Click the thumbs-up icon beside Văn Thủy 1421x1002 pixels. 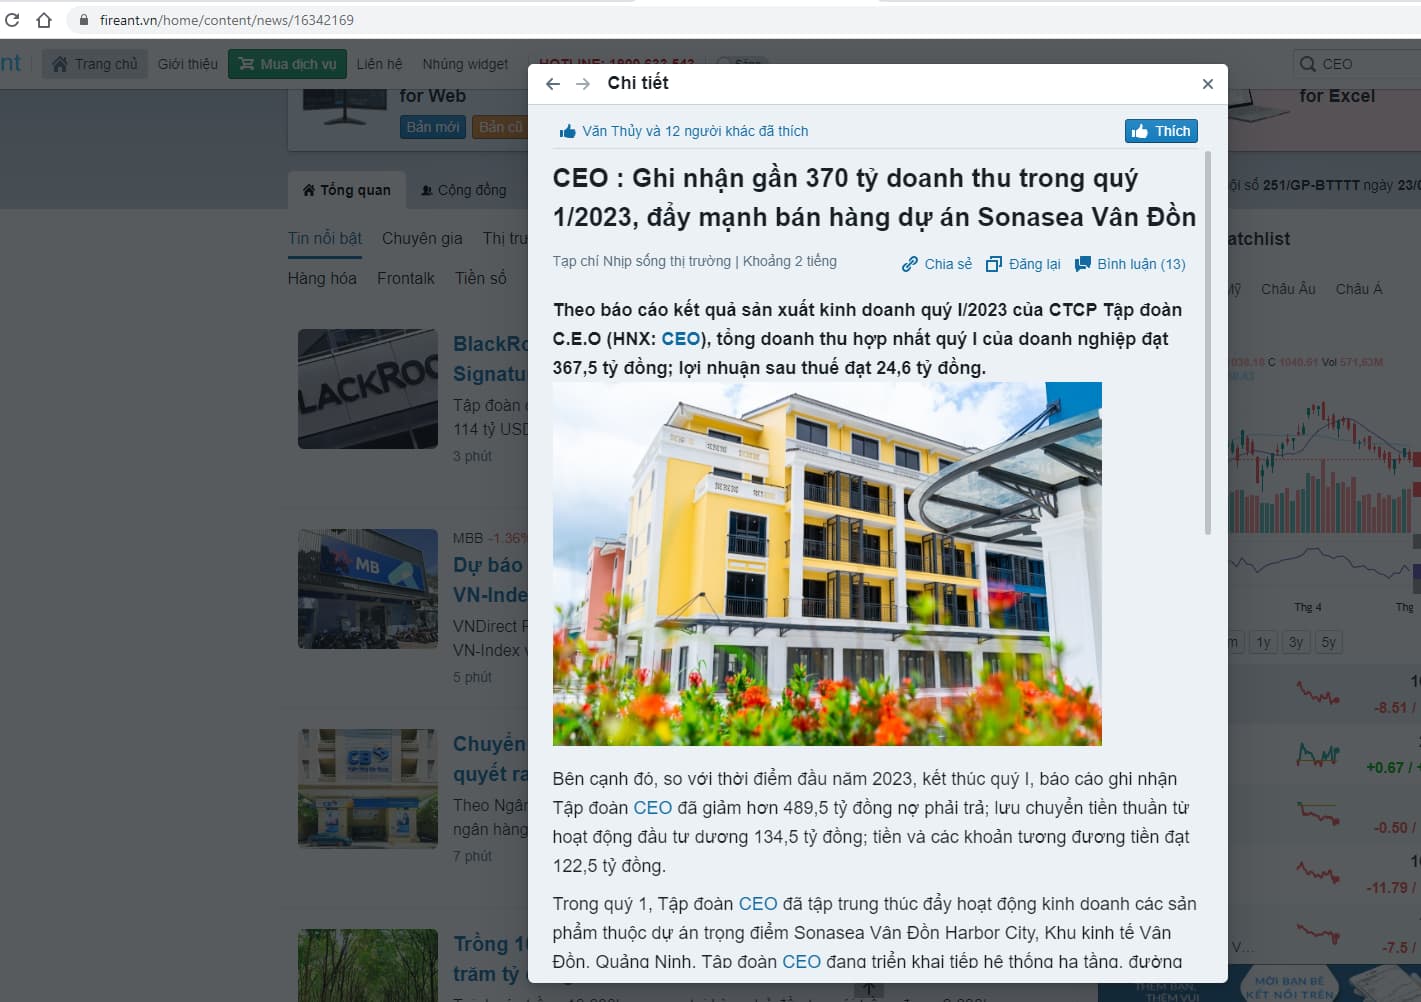click(x=568, y=131)
